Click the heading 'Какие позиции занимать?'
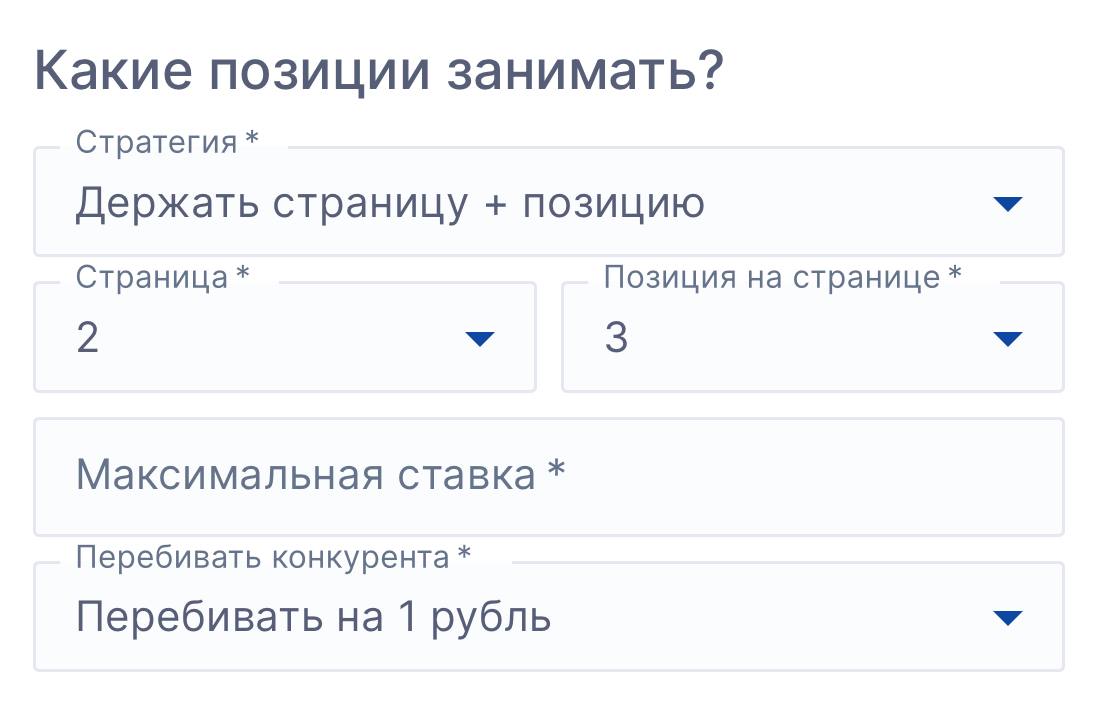Image resolution: width=1097 pixels, height=723 pixels. (x=378, y=73)
